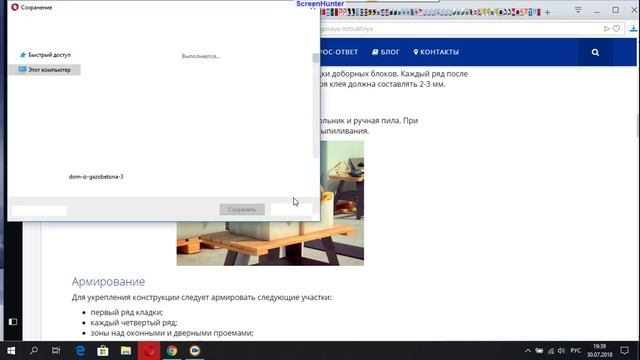Open the taskbar clock showing 19:39
Viewport: 640px width, 360px height.
[x=600, y=351]
